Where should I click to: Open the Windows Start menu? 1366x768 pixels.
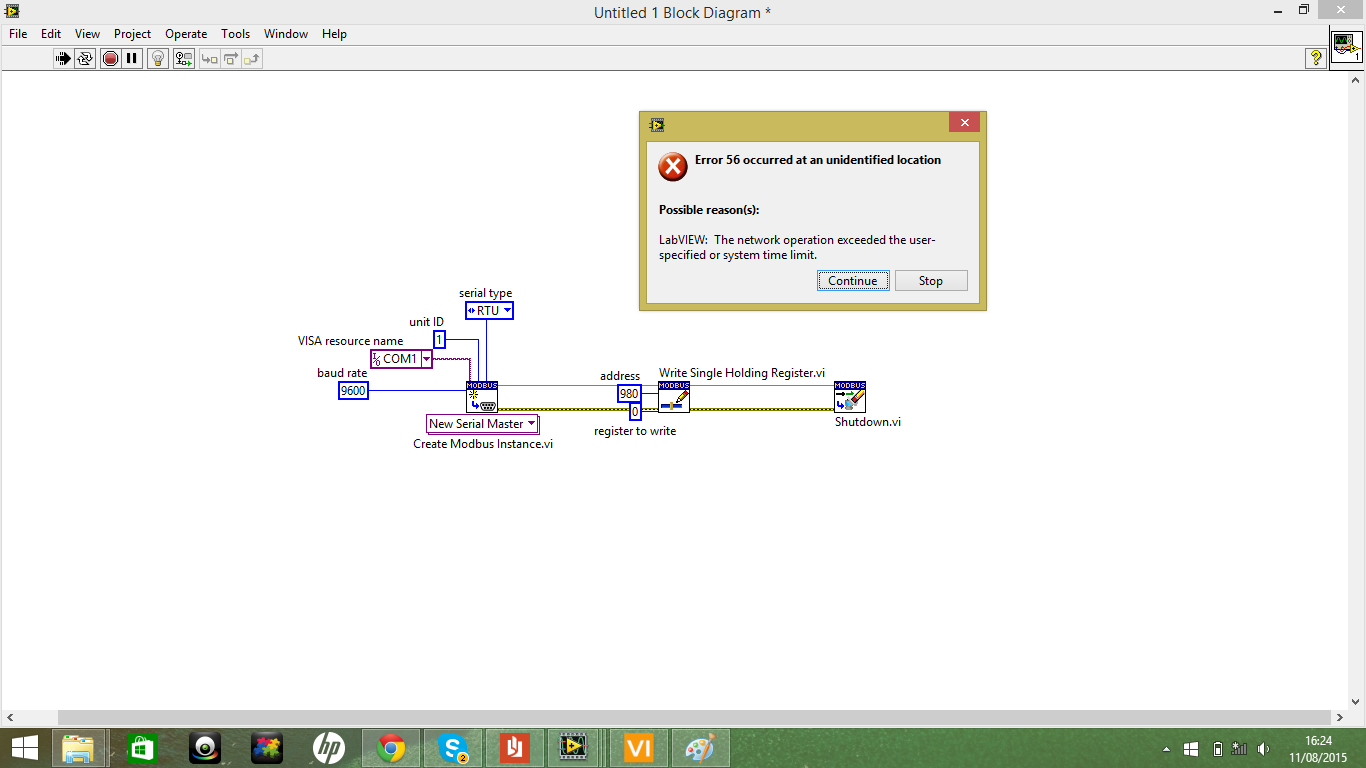click(25, 748)
